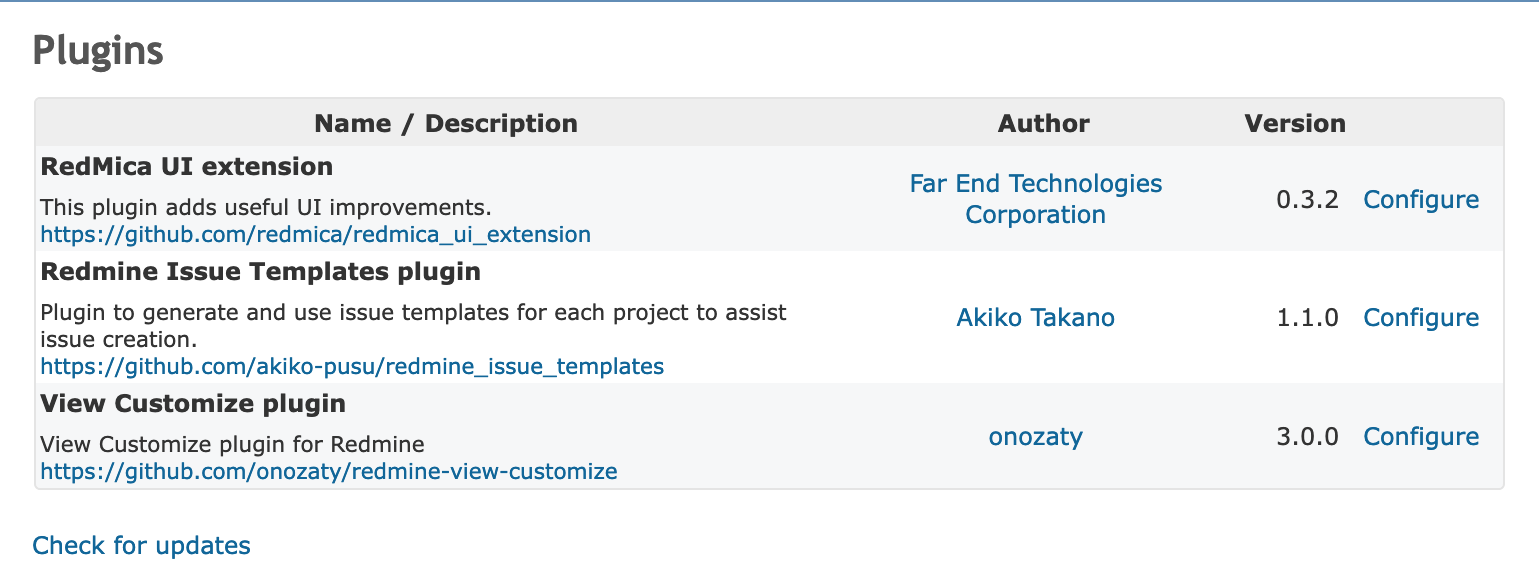
Task: Click the Version column header
Action: [1295, 124]
